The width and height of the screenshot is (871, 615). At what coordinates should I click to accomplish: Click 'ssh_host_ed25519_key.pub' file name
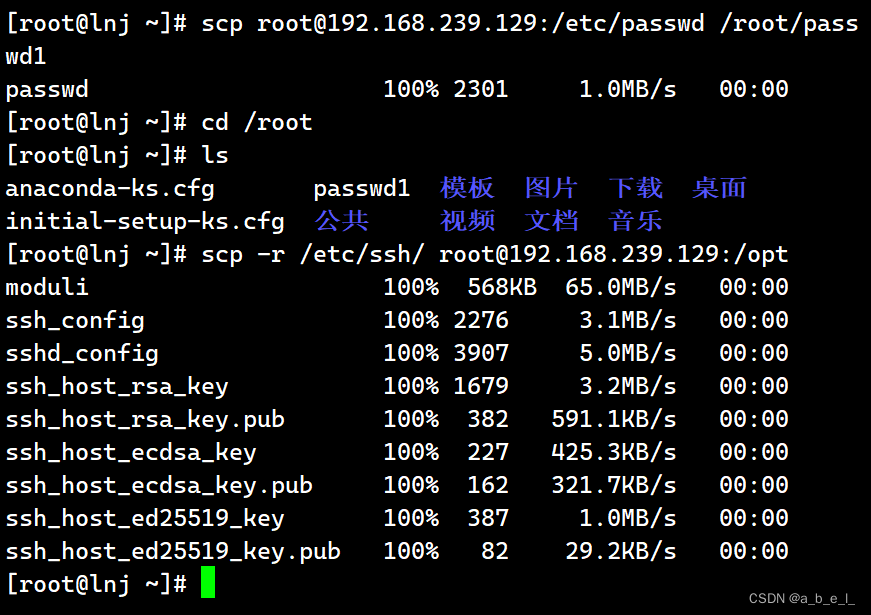click(173, 552)
